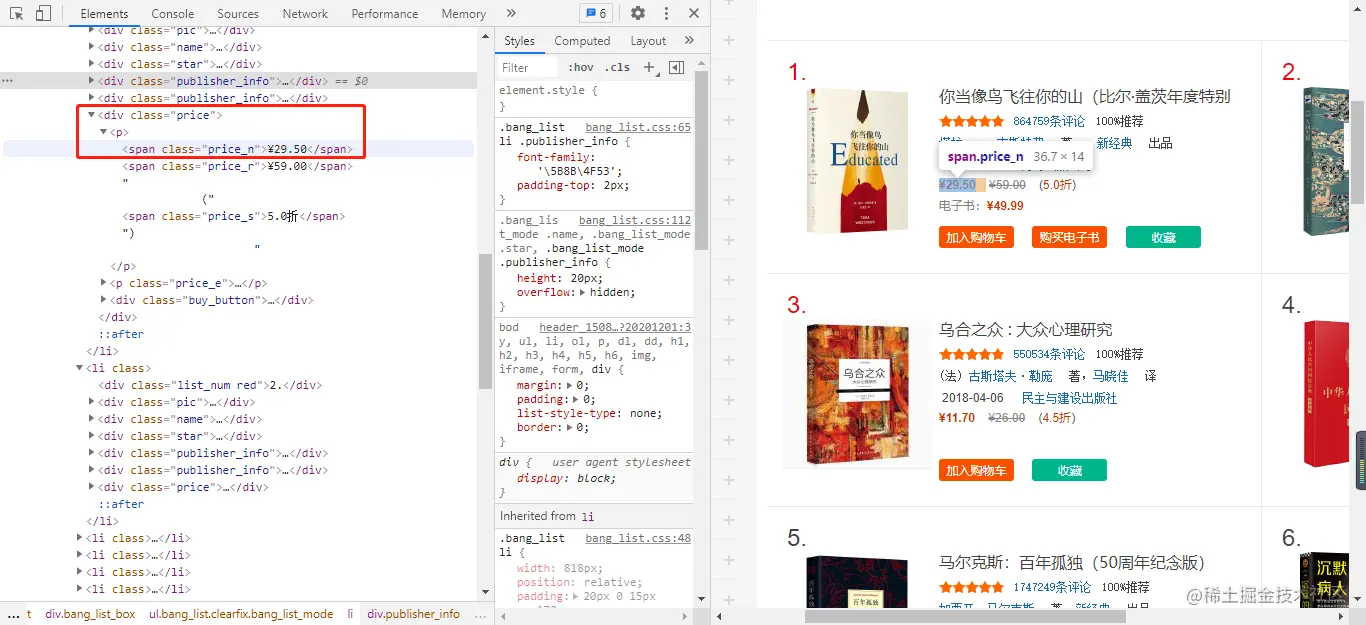Select the span class="price_s" 5.0折 row
The height and width of the screenshot is (625, 1366).
pos(234,216)
